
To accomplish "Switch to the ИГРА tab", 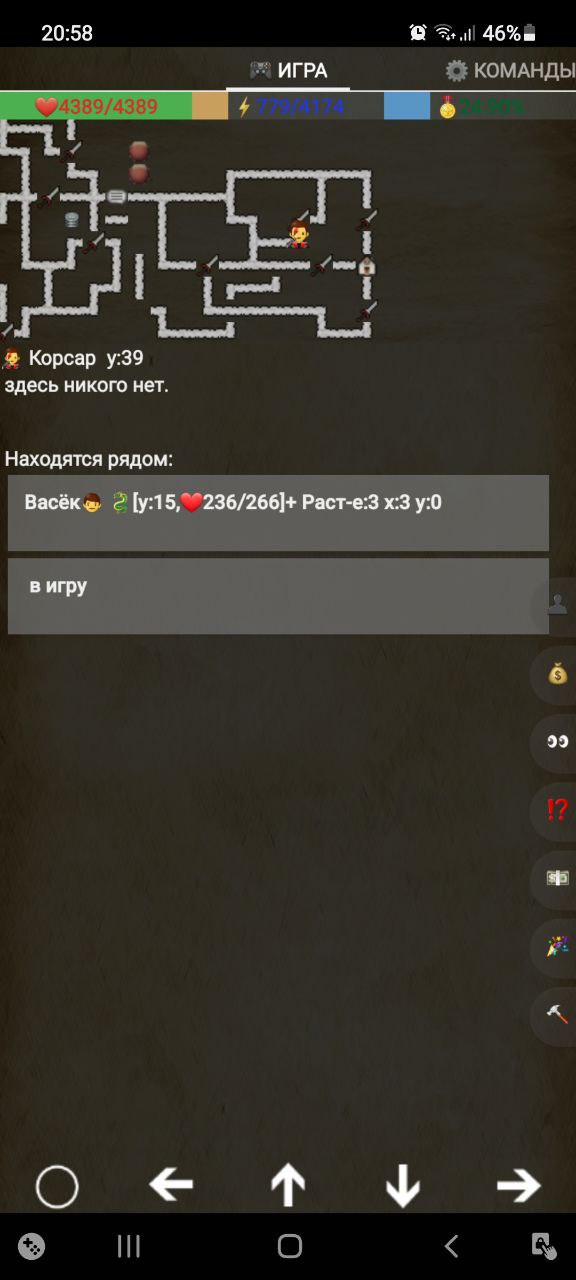I will click(288, 70).
